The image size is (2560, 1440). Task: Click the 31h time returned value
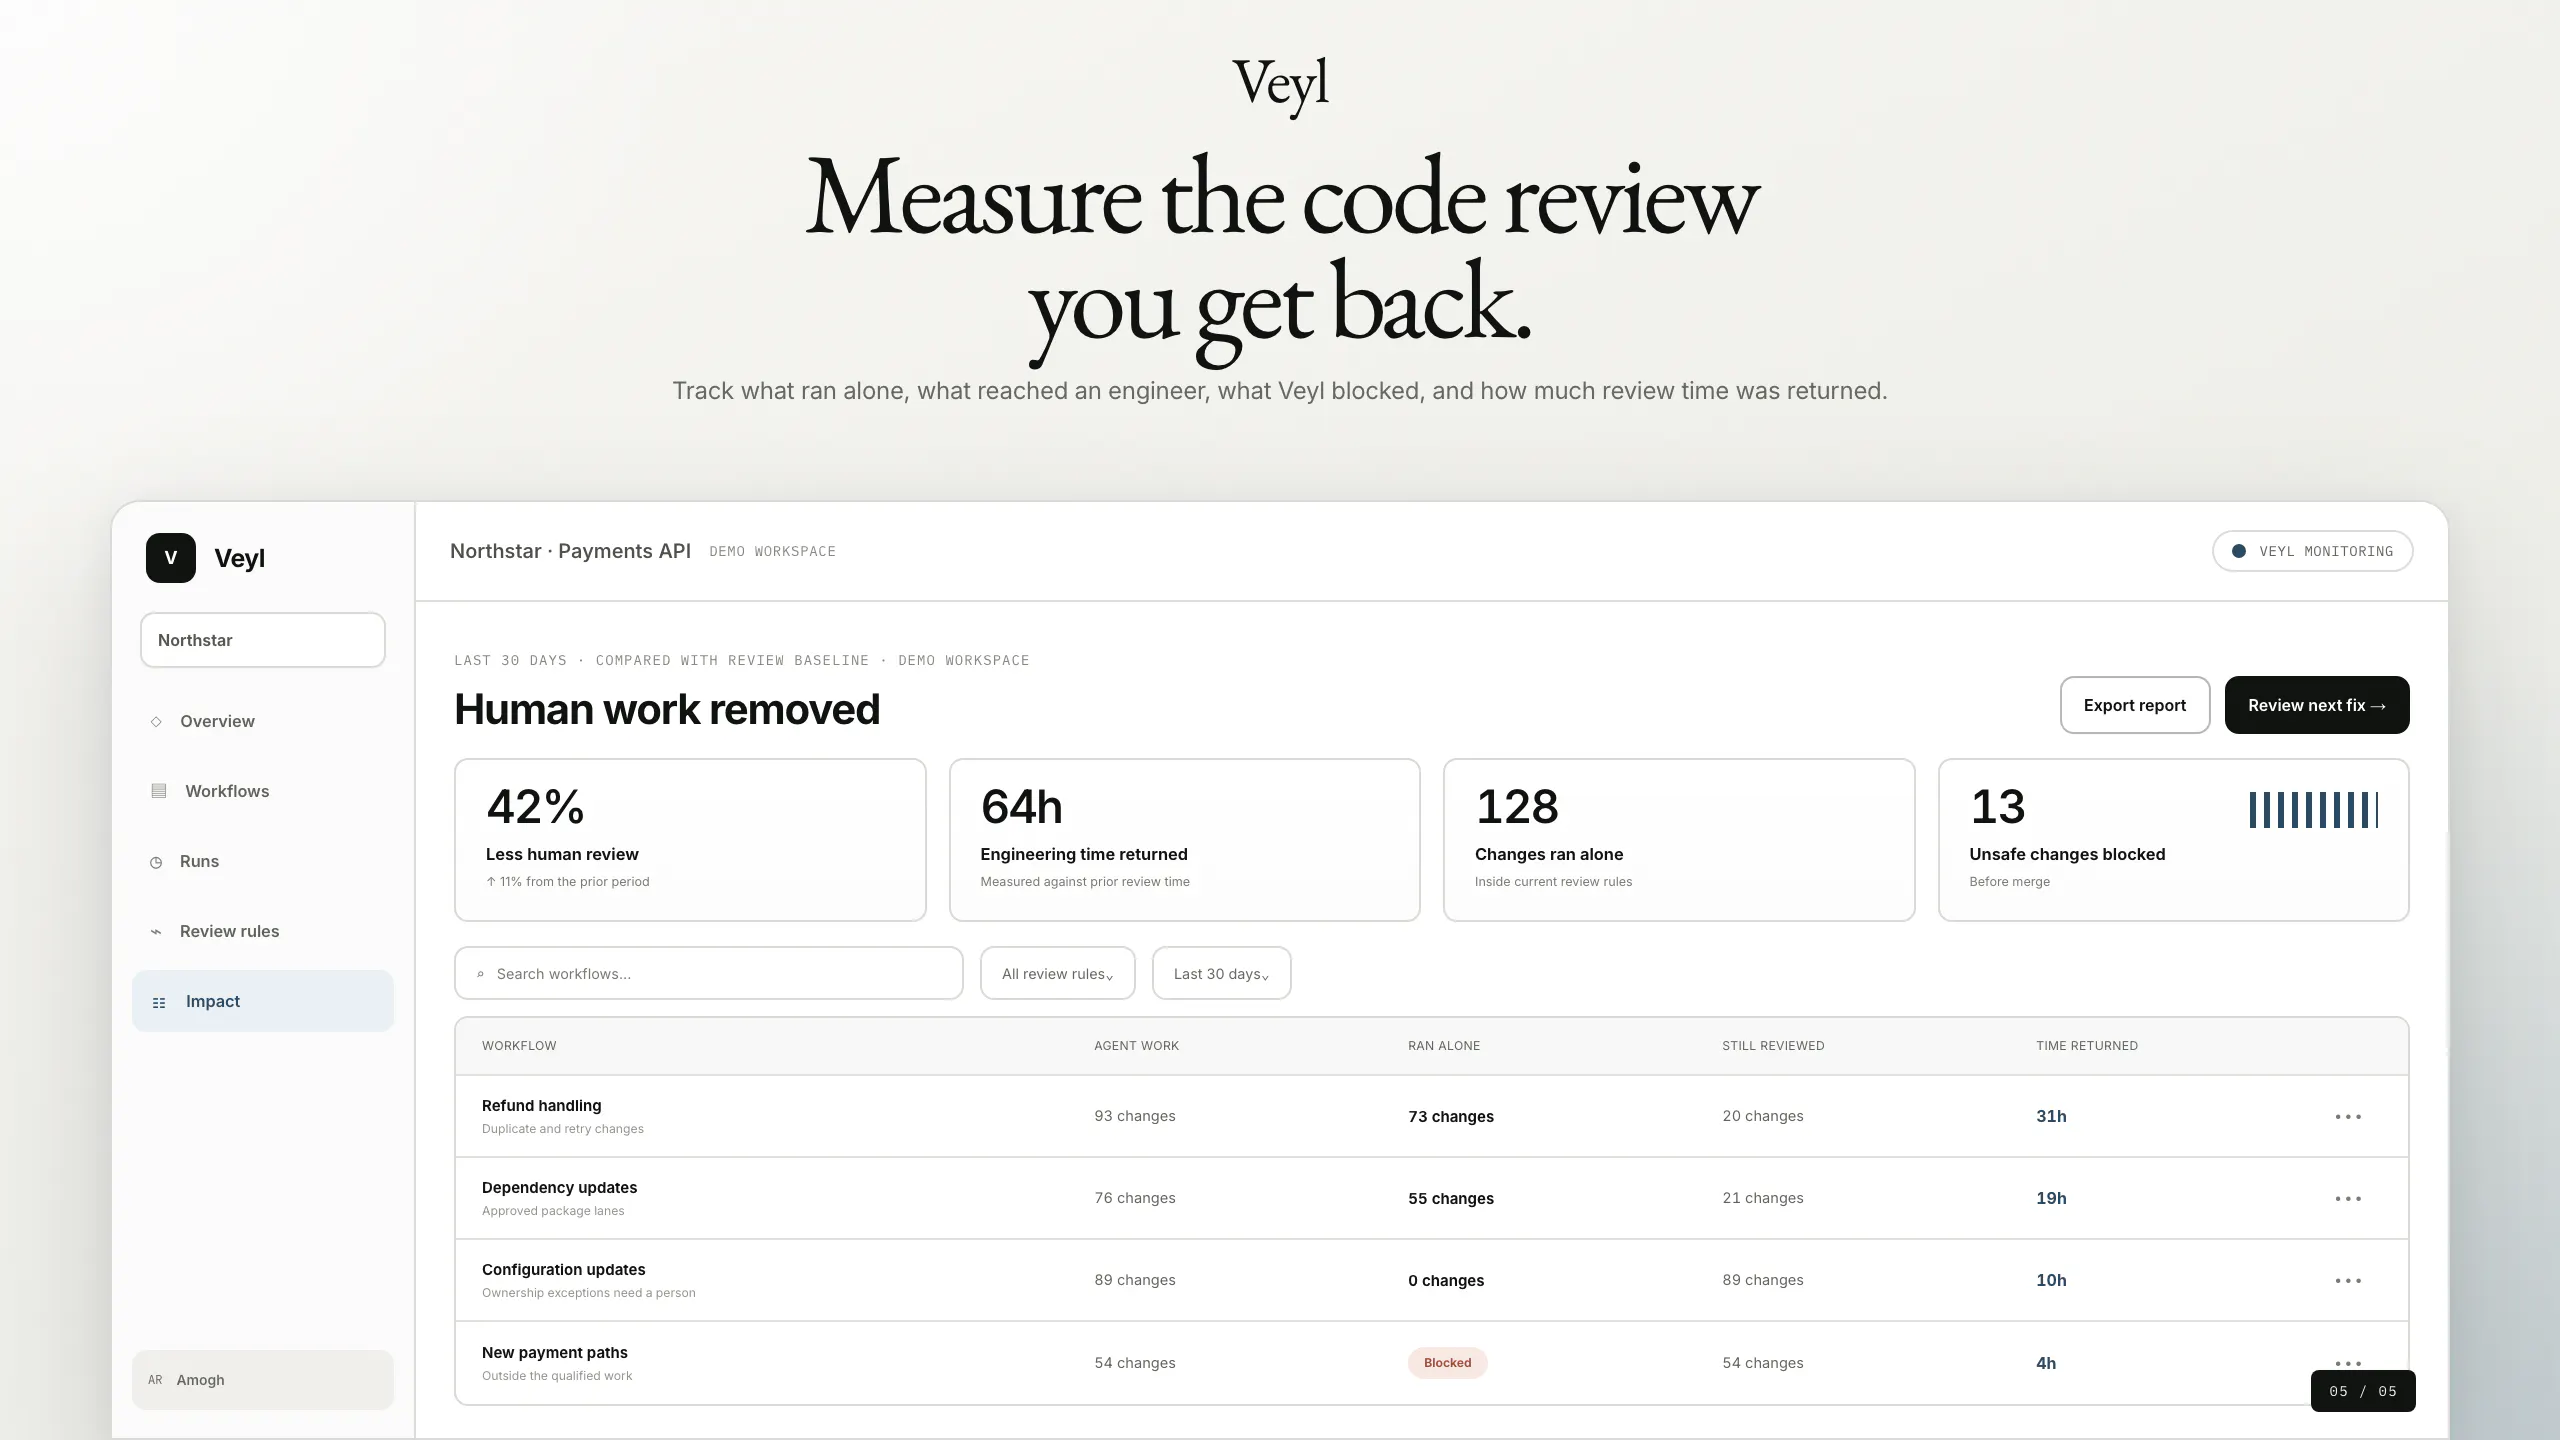[x=2051, y=1116]
